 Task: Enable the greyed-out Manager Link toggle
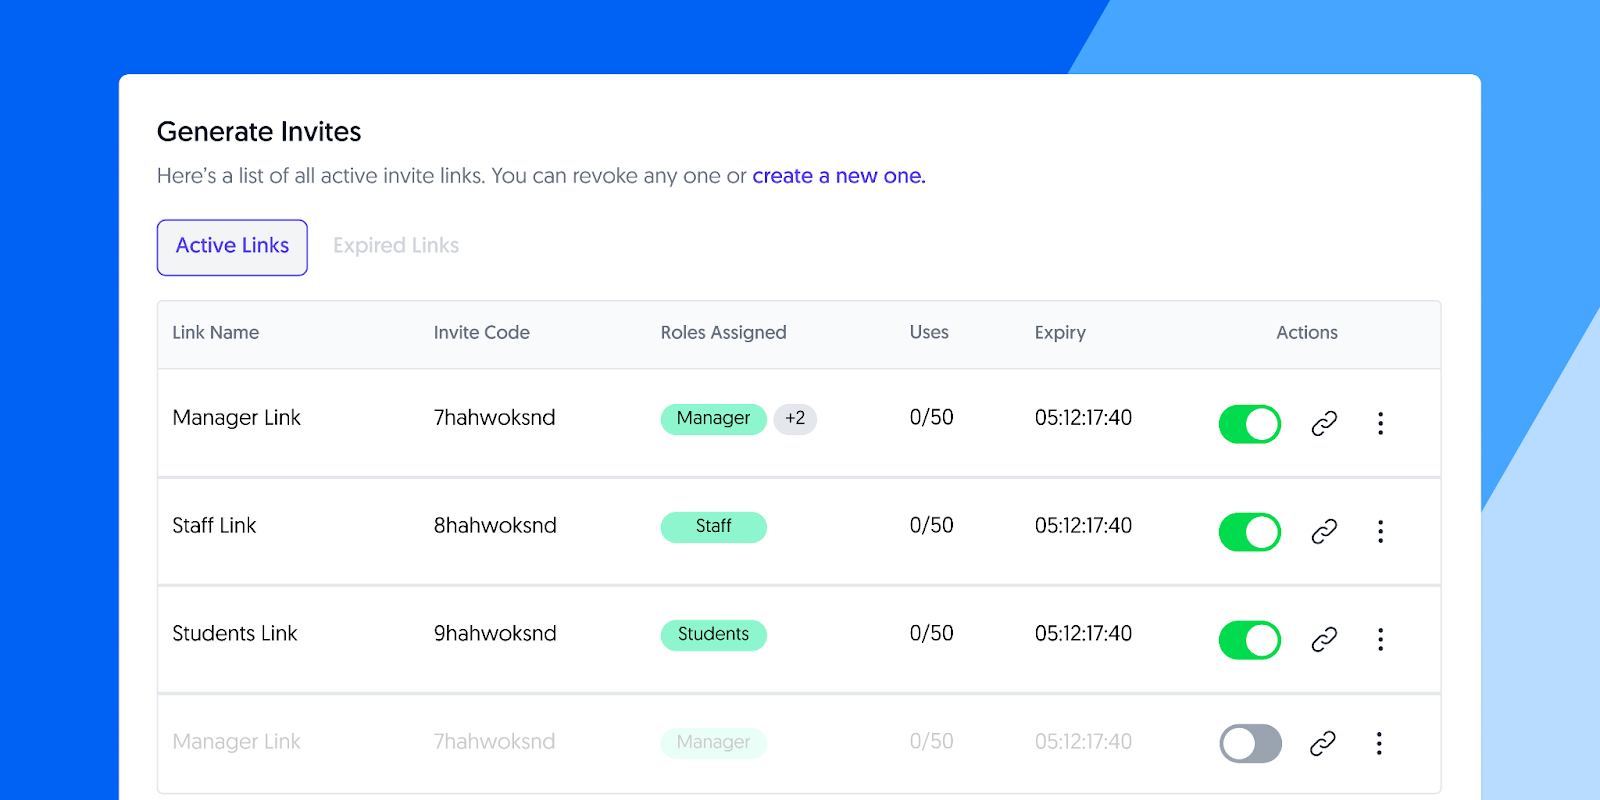tap(1250, 744)
